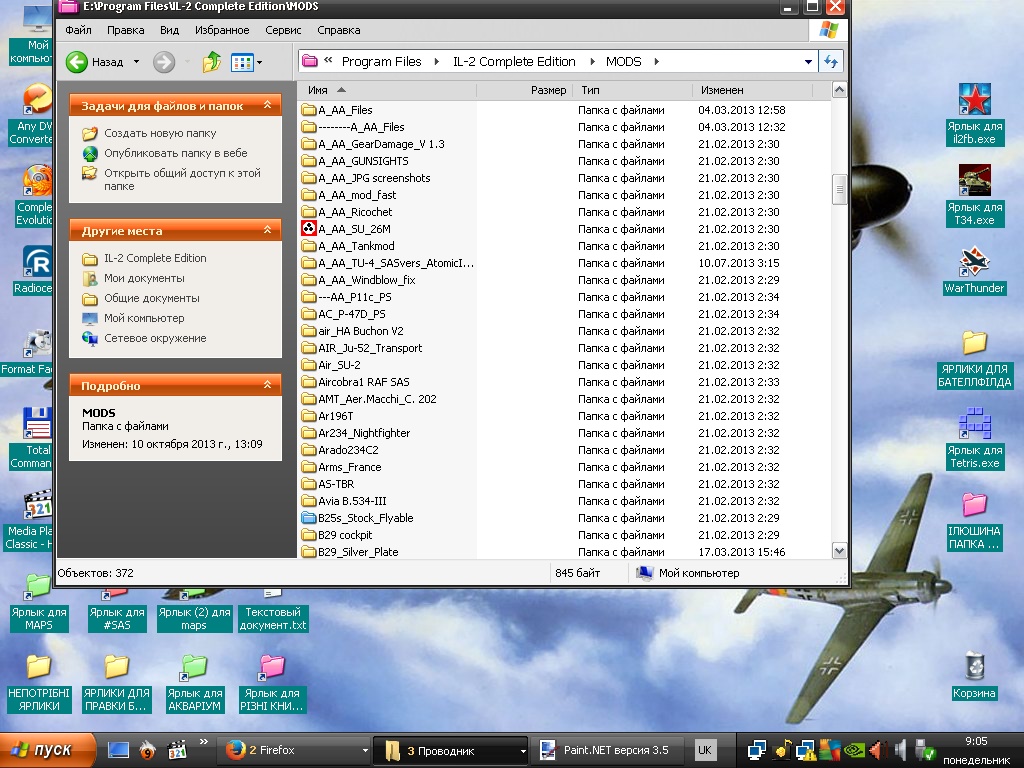
Task: Open the WarThunder desktop shortcut
Action: pos(974,263)
